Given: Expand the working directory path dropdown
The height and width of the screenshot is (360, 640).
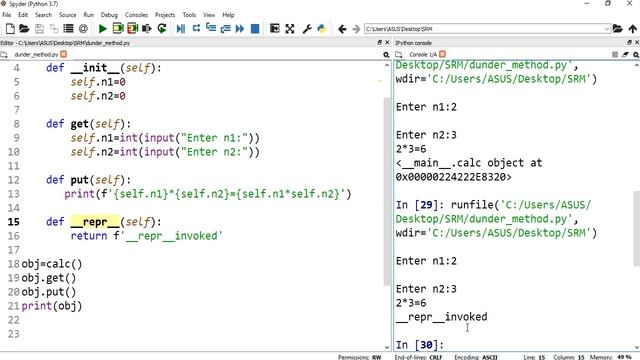Looking at the screenshot, I should pos(607,29).
